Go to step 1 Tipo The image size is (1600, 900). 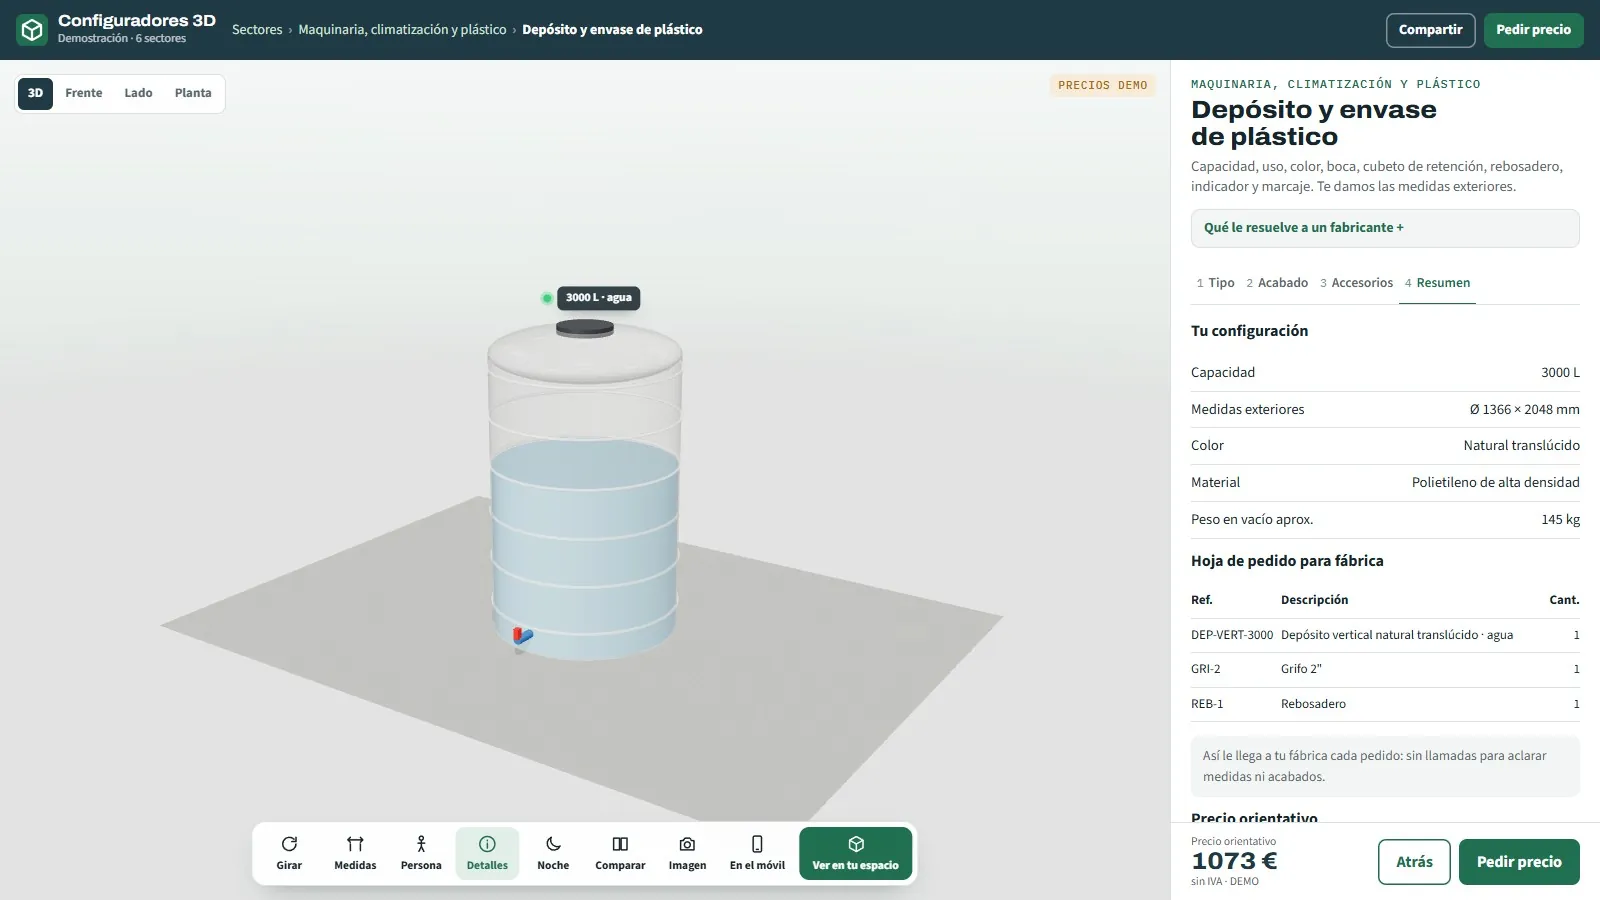1215,283
